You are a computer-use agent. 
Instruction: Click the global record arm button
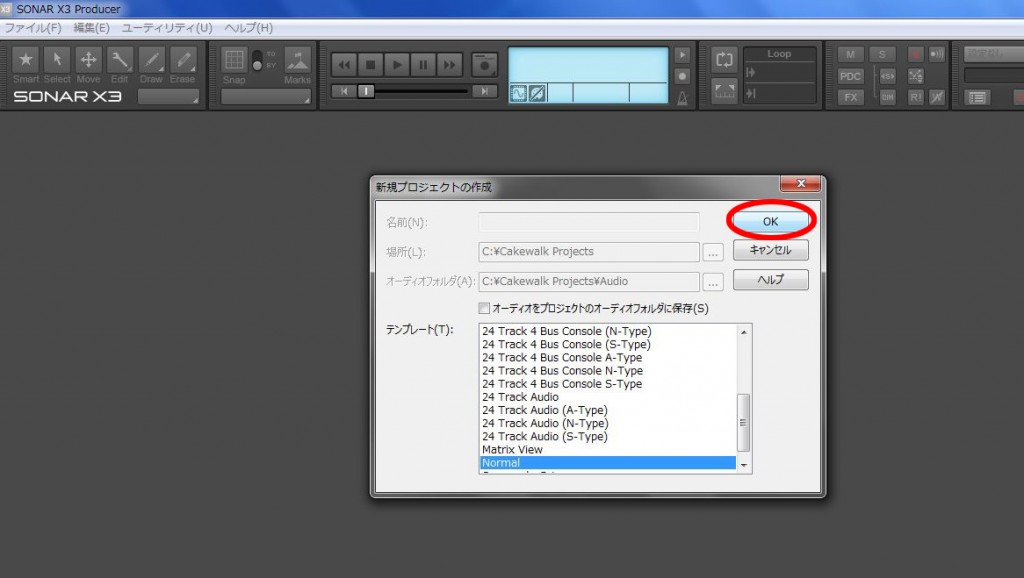coord(916,55)
